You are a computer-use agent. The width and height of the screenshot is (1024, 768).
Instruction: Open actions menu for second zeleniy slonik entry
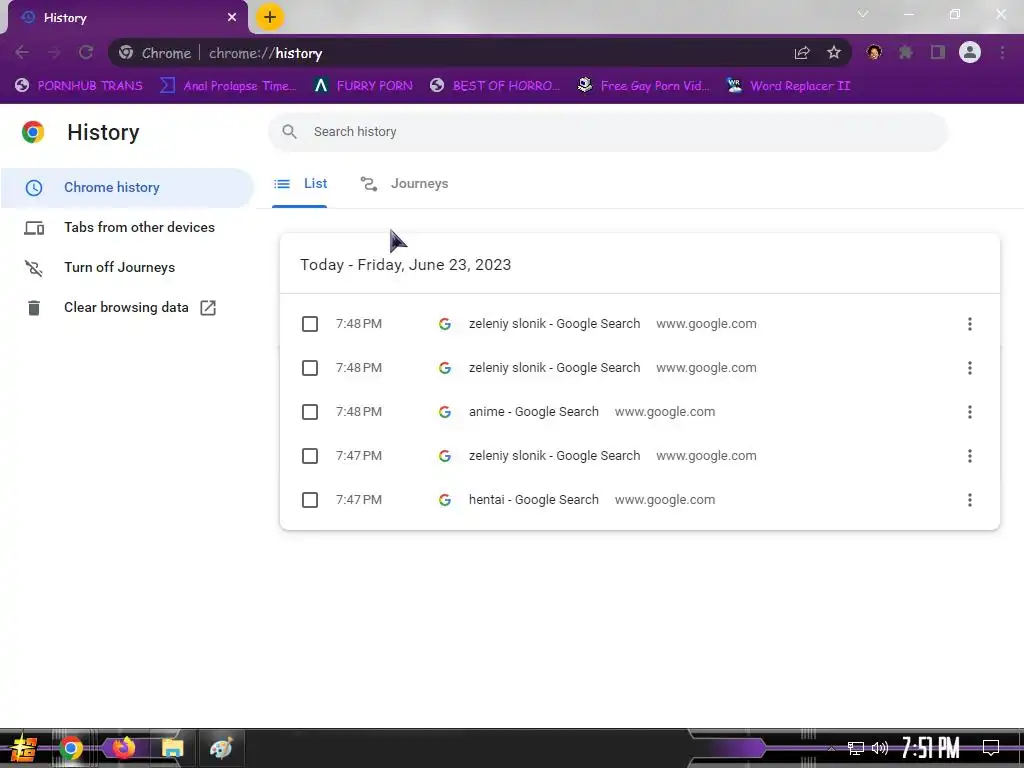click(969, 368)
